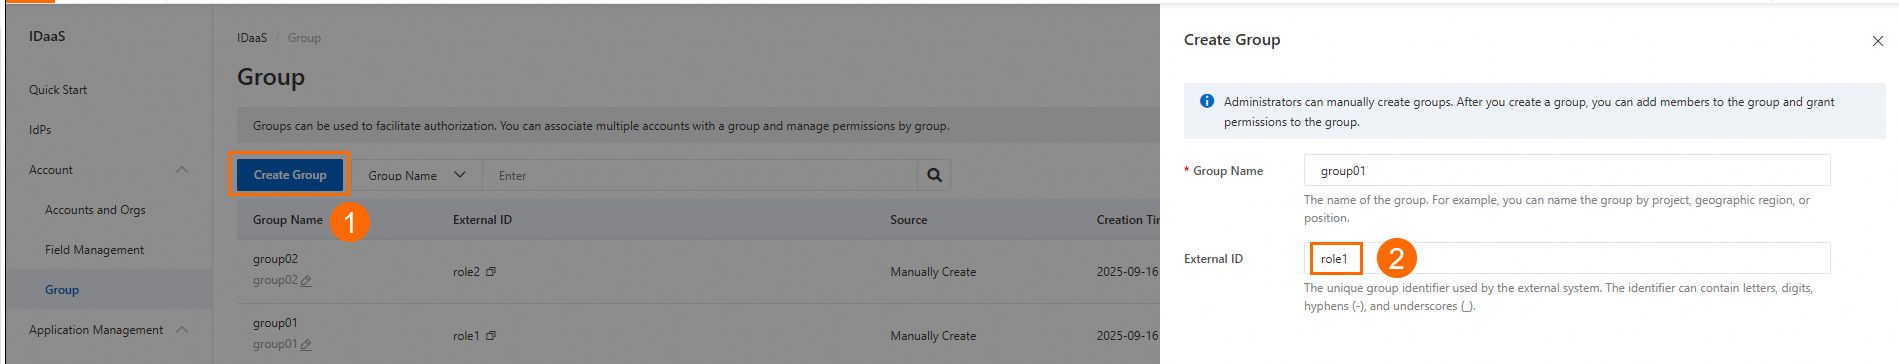Screen dimensions: 1899x364
Task: Collapse the Application Management section
Action: coord(182,330)
